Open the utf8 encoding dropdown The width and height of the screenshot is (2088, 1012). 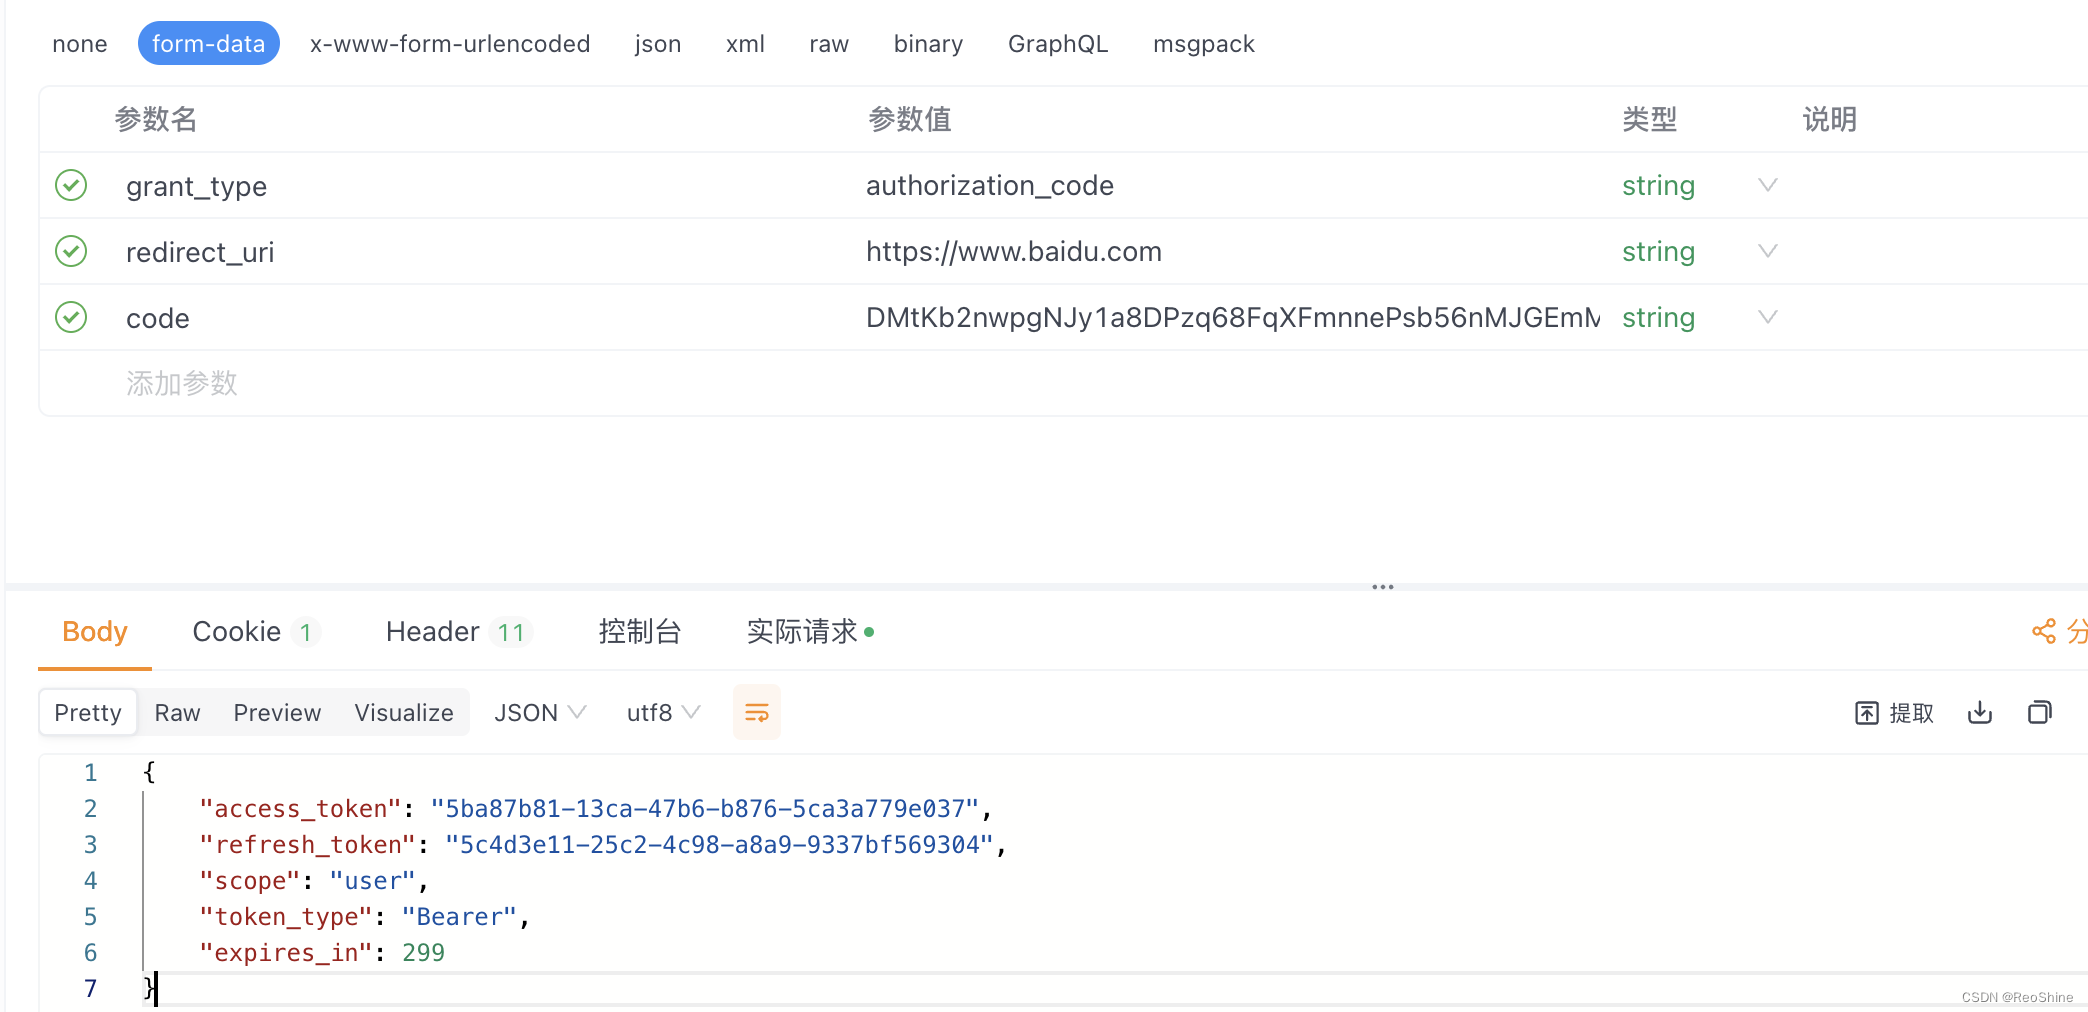[x=661, y=712]
